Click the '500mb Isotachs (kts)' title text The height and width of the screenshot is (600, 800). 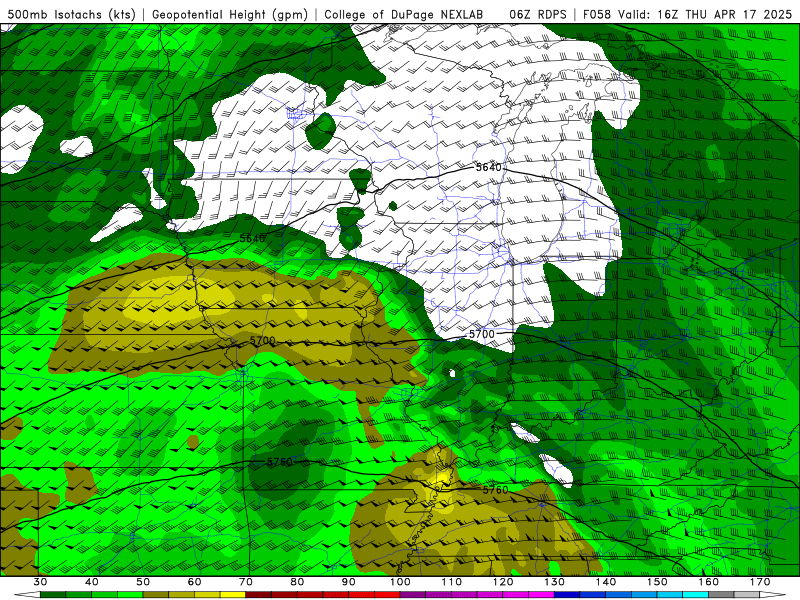pyautogui.click(x=72, y=14)
